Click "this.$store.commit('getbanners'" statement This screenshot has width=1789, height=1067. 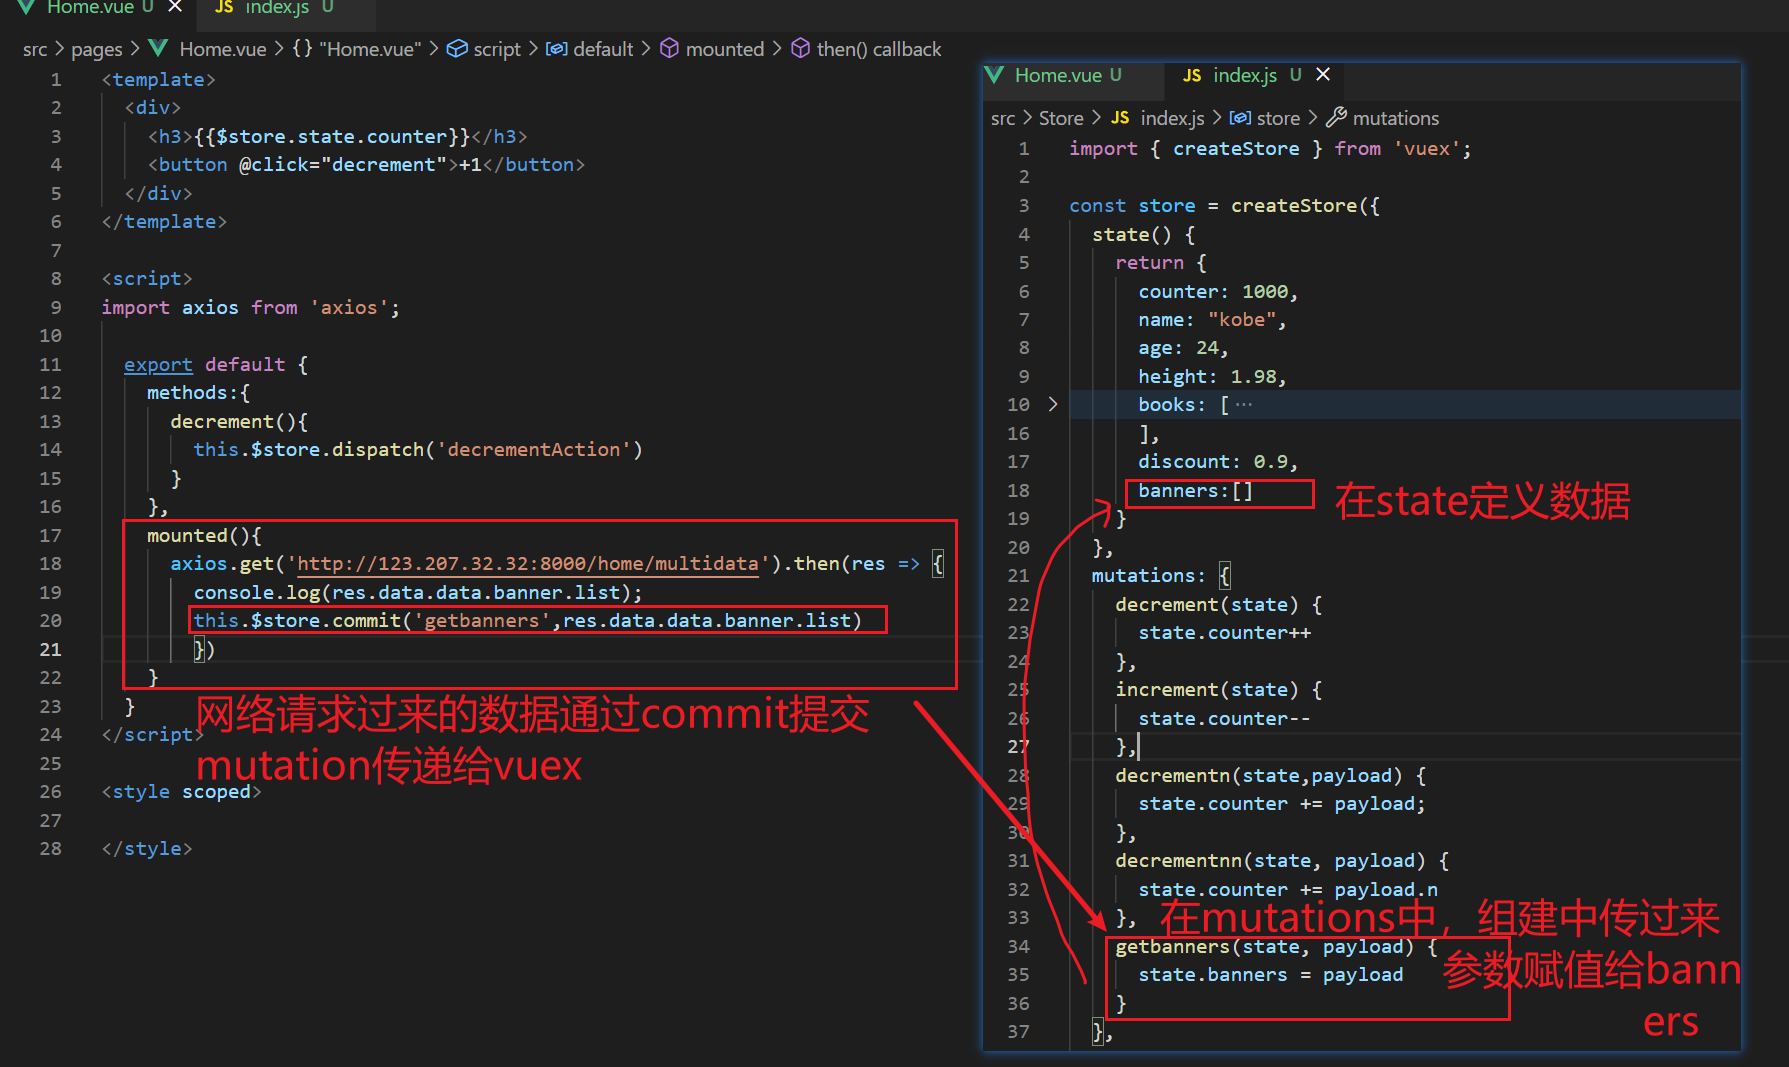tap(527, 620)
